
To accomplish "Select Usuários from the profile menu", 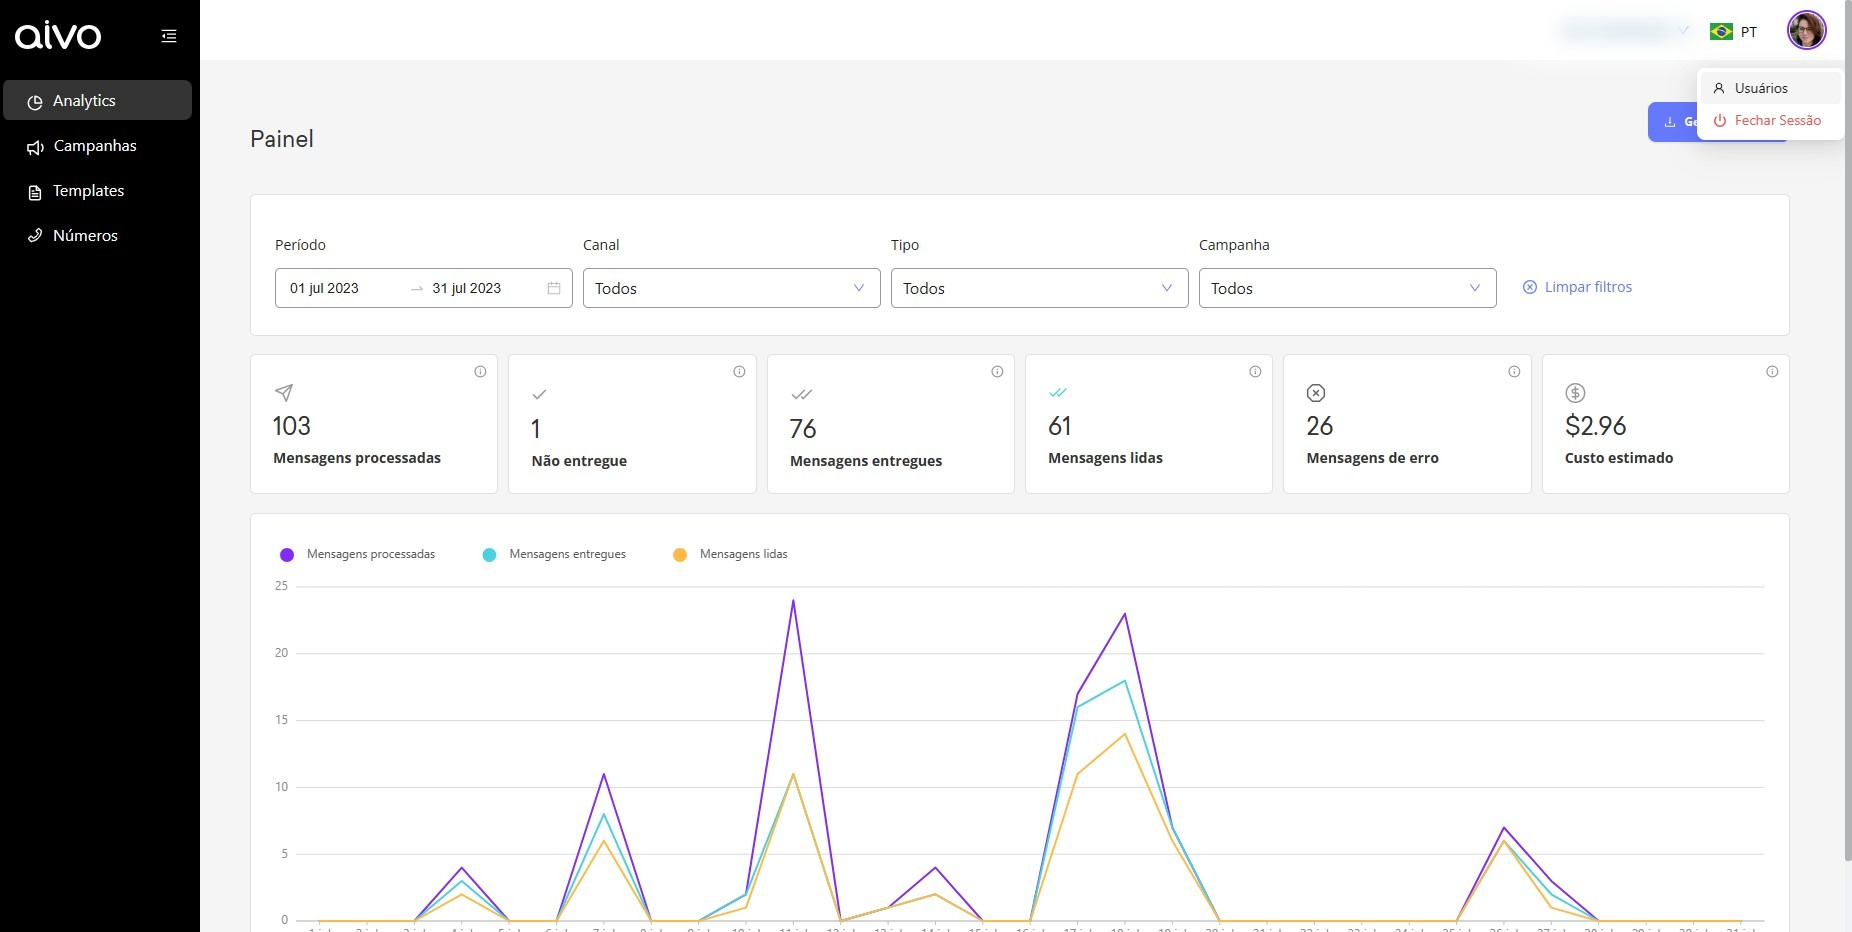I will [x=1760, y=88].
